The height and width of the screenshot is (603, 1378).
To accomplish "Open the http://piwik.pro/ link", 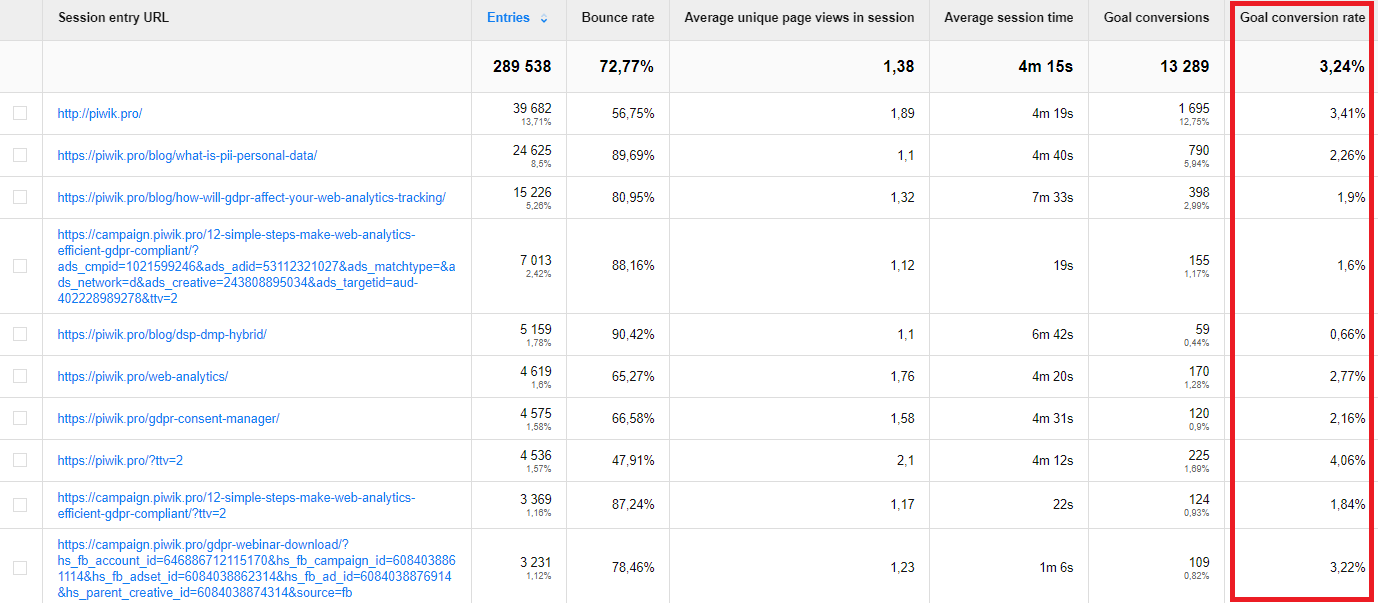I will pos(100,114).
